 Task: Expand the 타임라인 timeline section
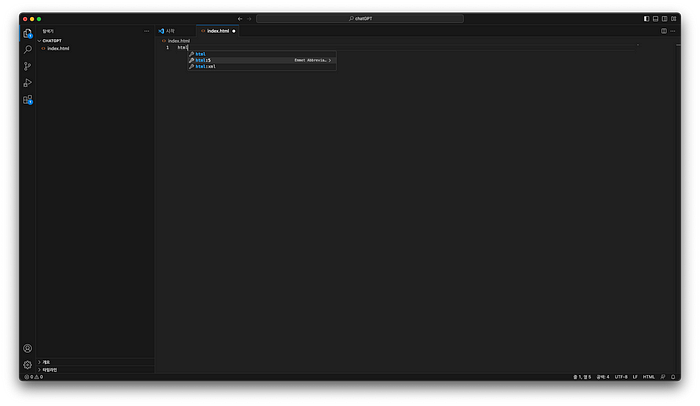[x=49, y=369]
